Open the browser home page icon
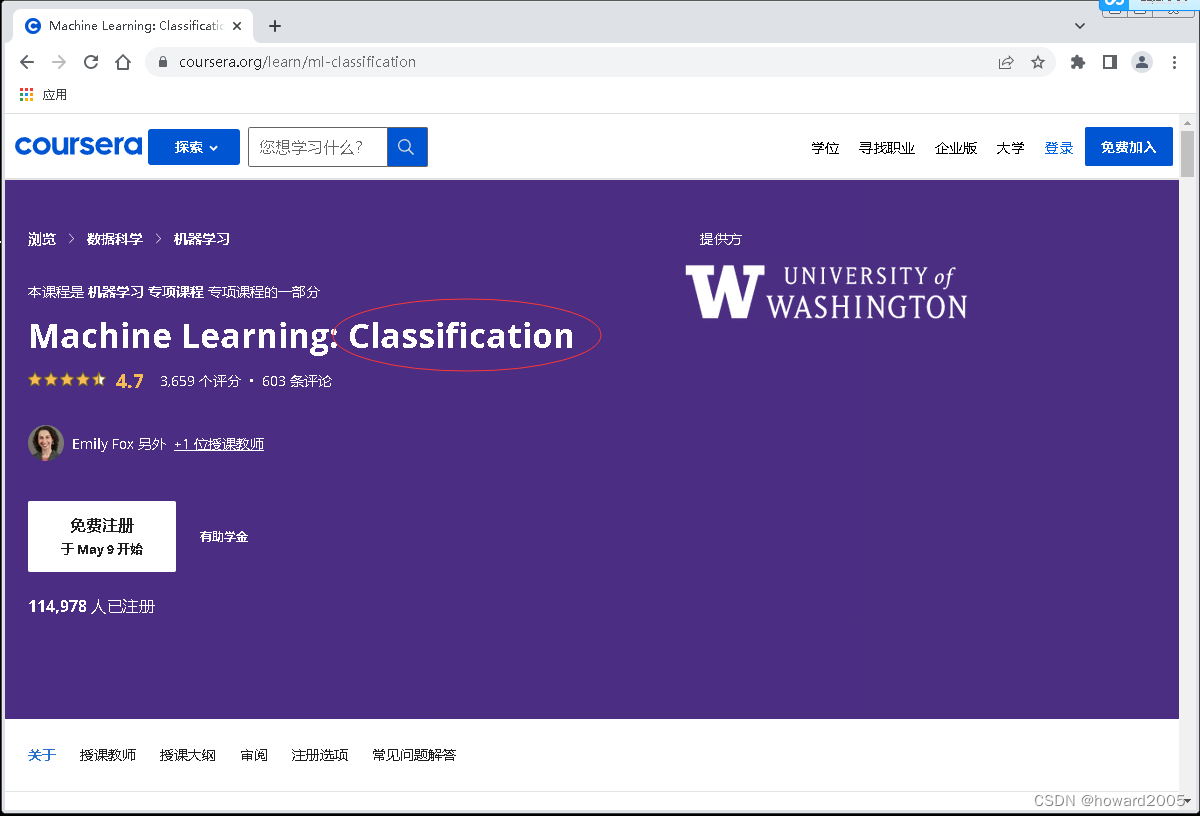Screen dimensions: 1200x816 (122, 61)
